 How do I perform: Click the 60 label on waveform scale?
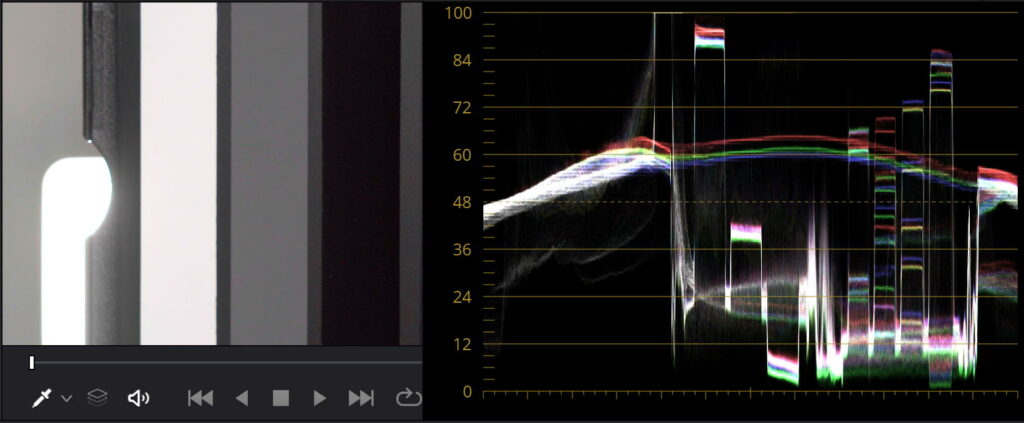click(x=463, y=155)
